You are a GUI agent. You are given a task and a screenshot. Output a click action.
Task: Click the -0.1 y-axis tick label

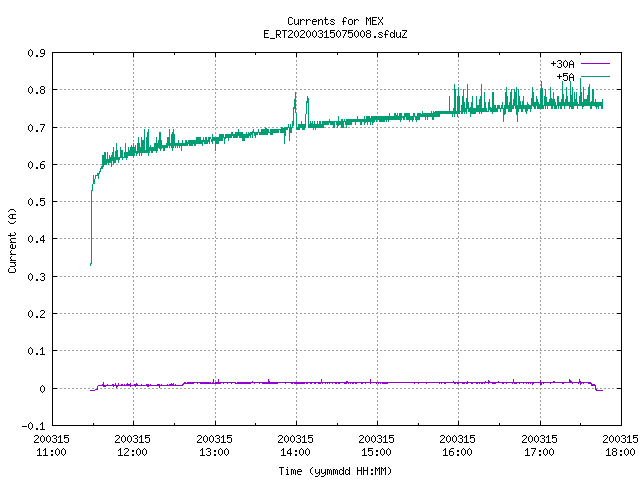pyautogui.click(x=33, y=426)
